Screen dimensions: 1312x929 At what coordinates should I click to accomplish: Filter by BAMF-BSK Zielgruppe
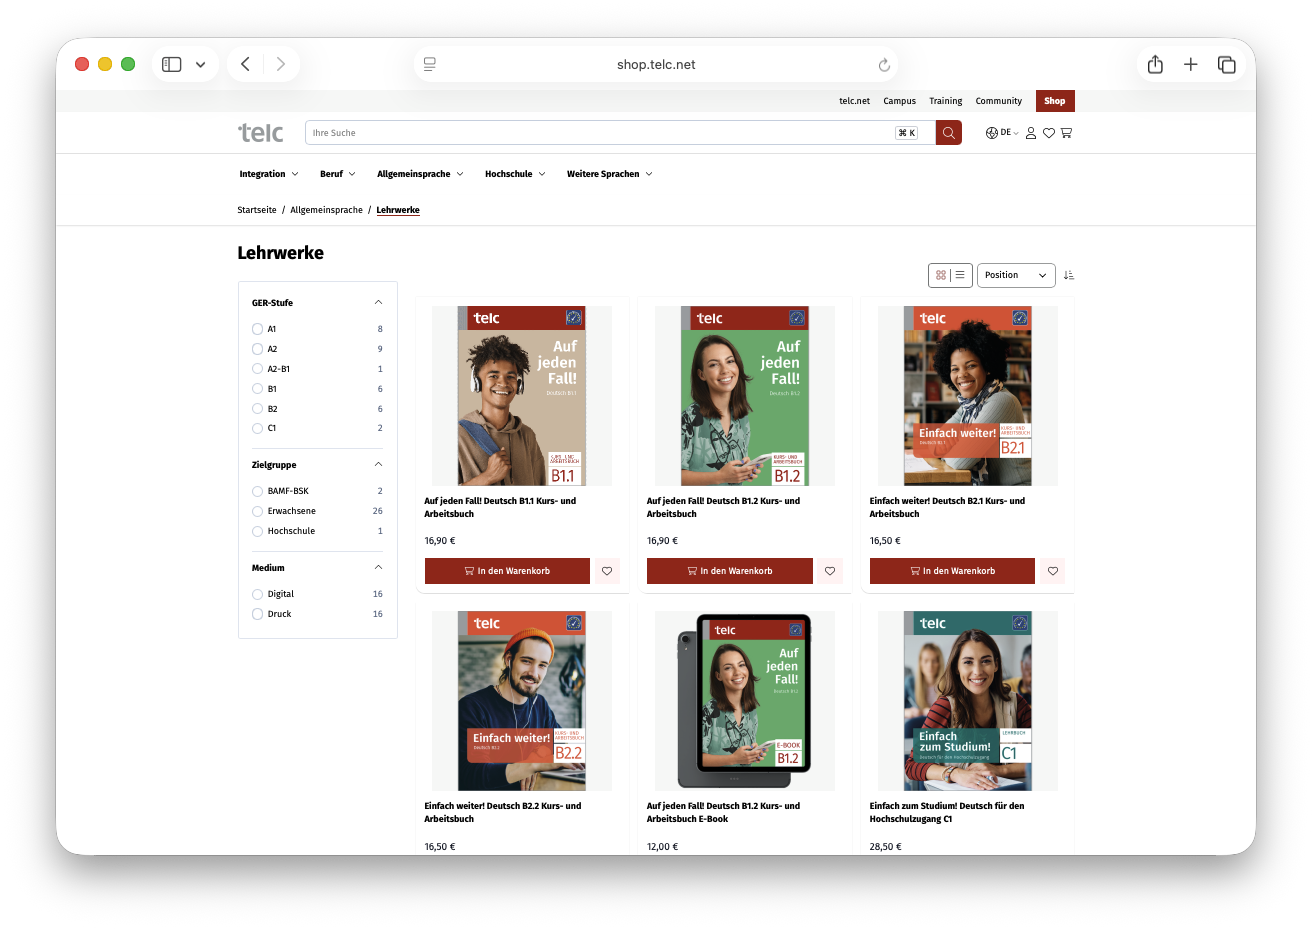coord(257,491)
